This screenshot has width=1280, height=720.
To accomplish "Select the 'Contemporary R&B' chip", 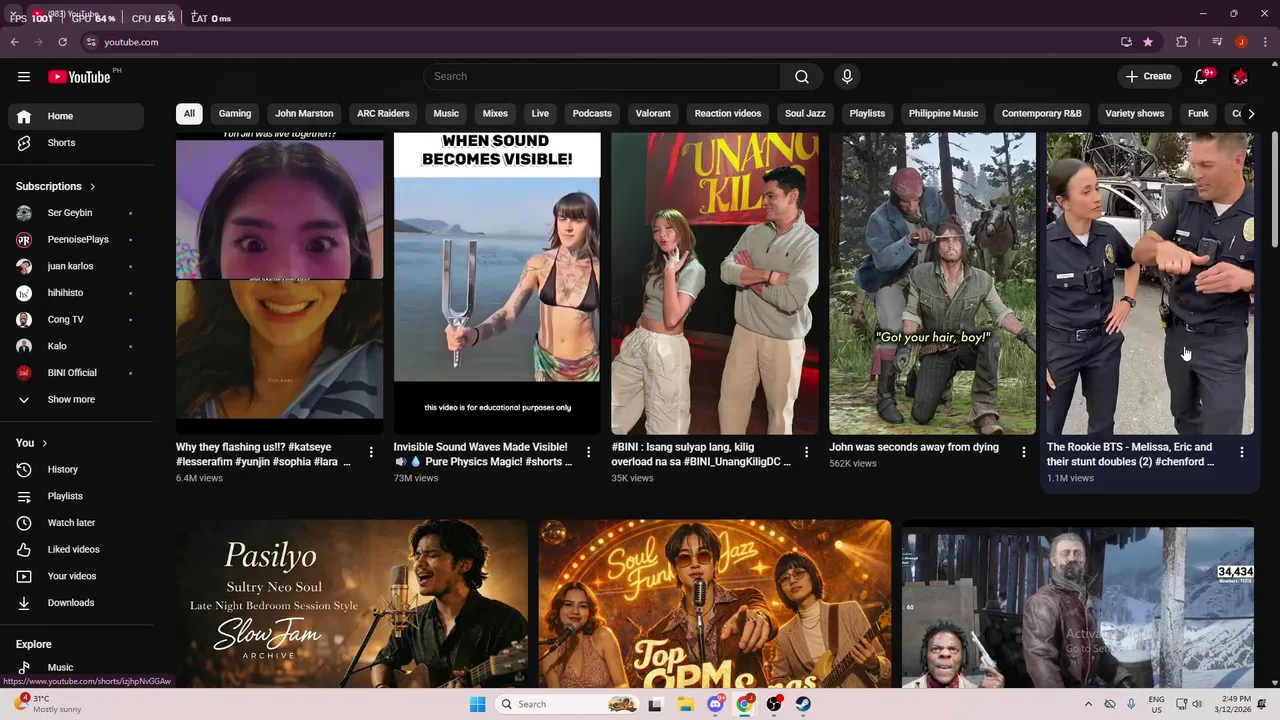I will [x=1041, y=114].
